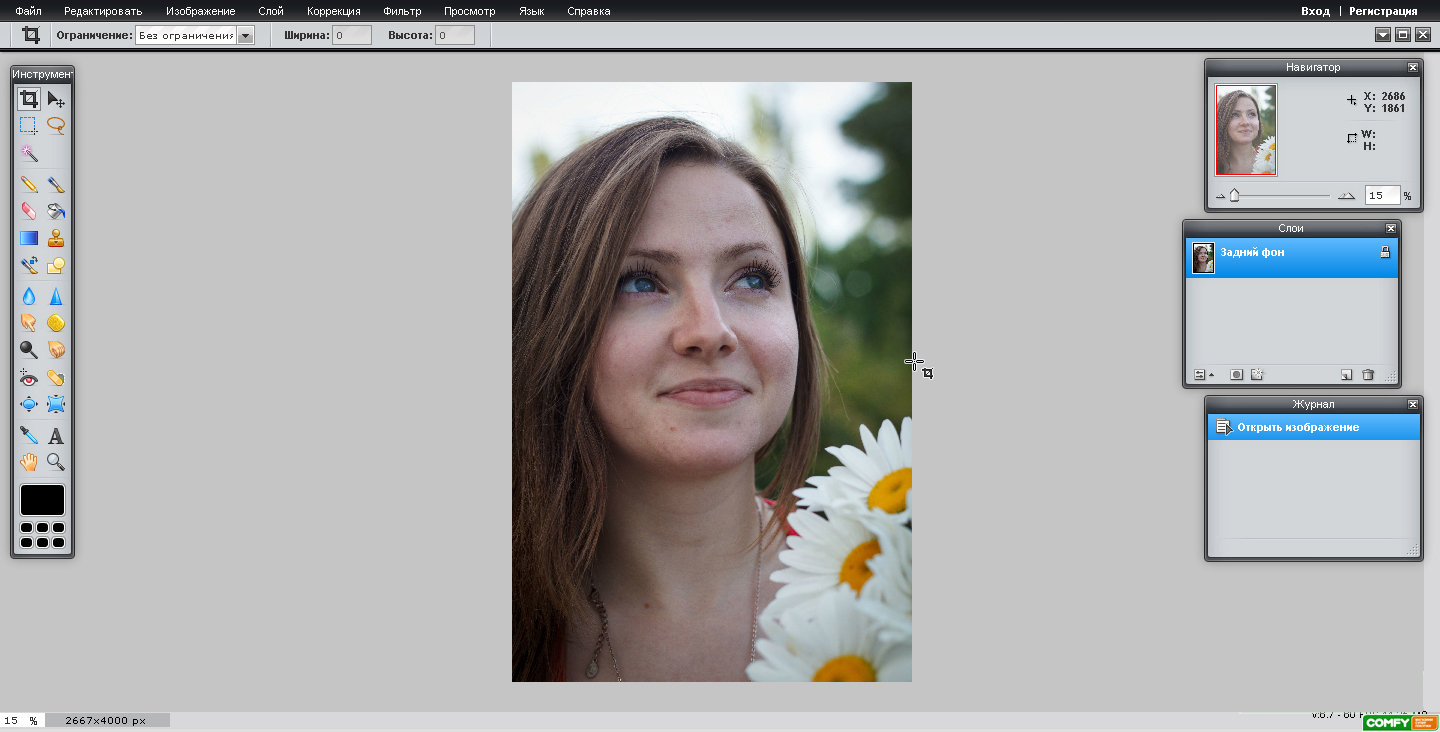Activate the Red Eye reduction tool

point(29,378)
